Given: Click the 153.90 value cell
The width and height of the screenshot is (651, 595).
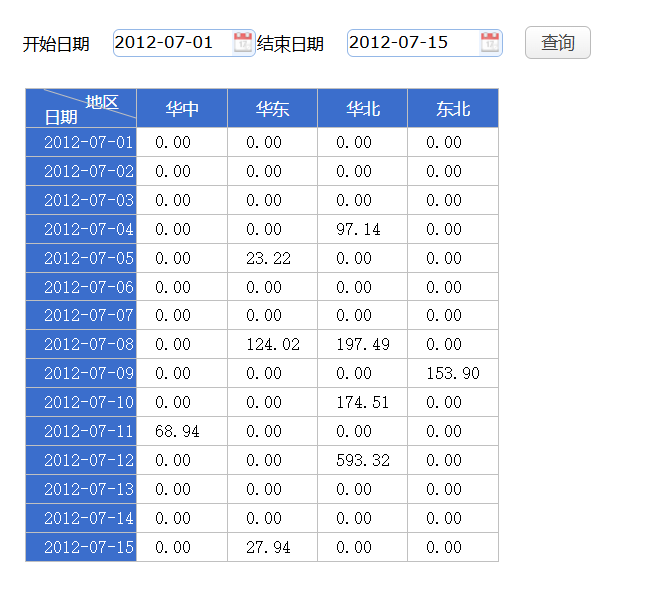Looking at the screenshot, I should (453, 373).
